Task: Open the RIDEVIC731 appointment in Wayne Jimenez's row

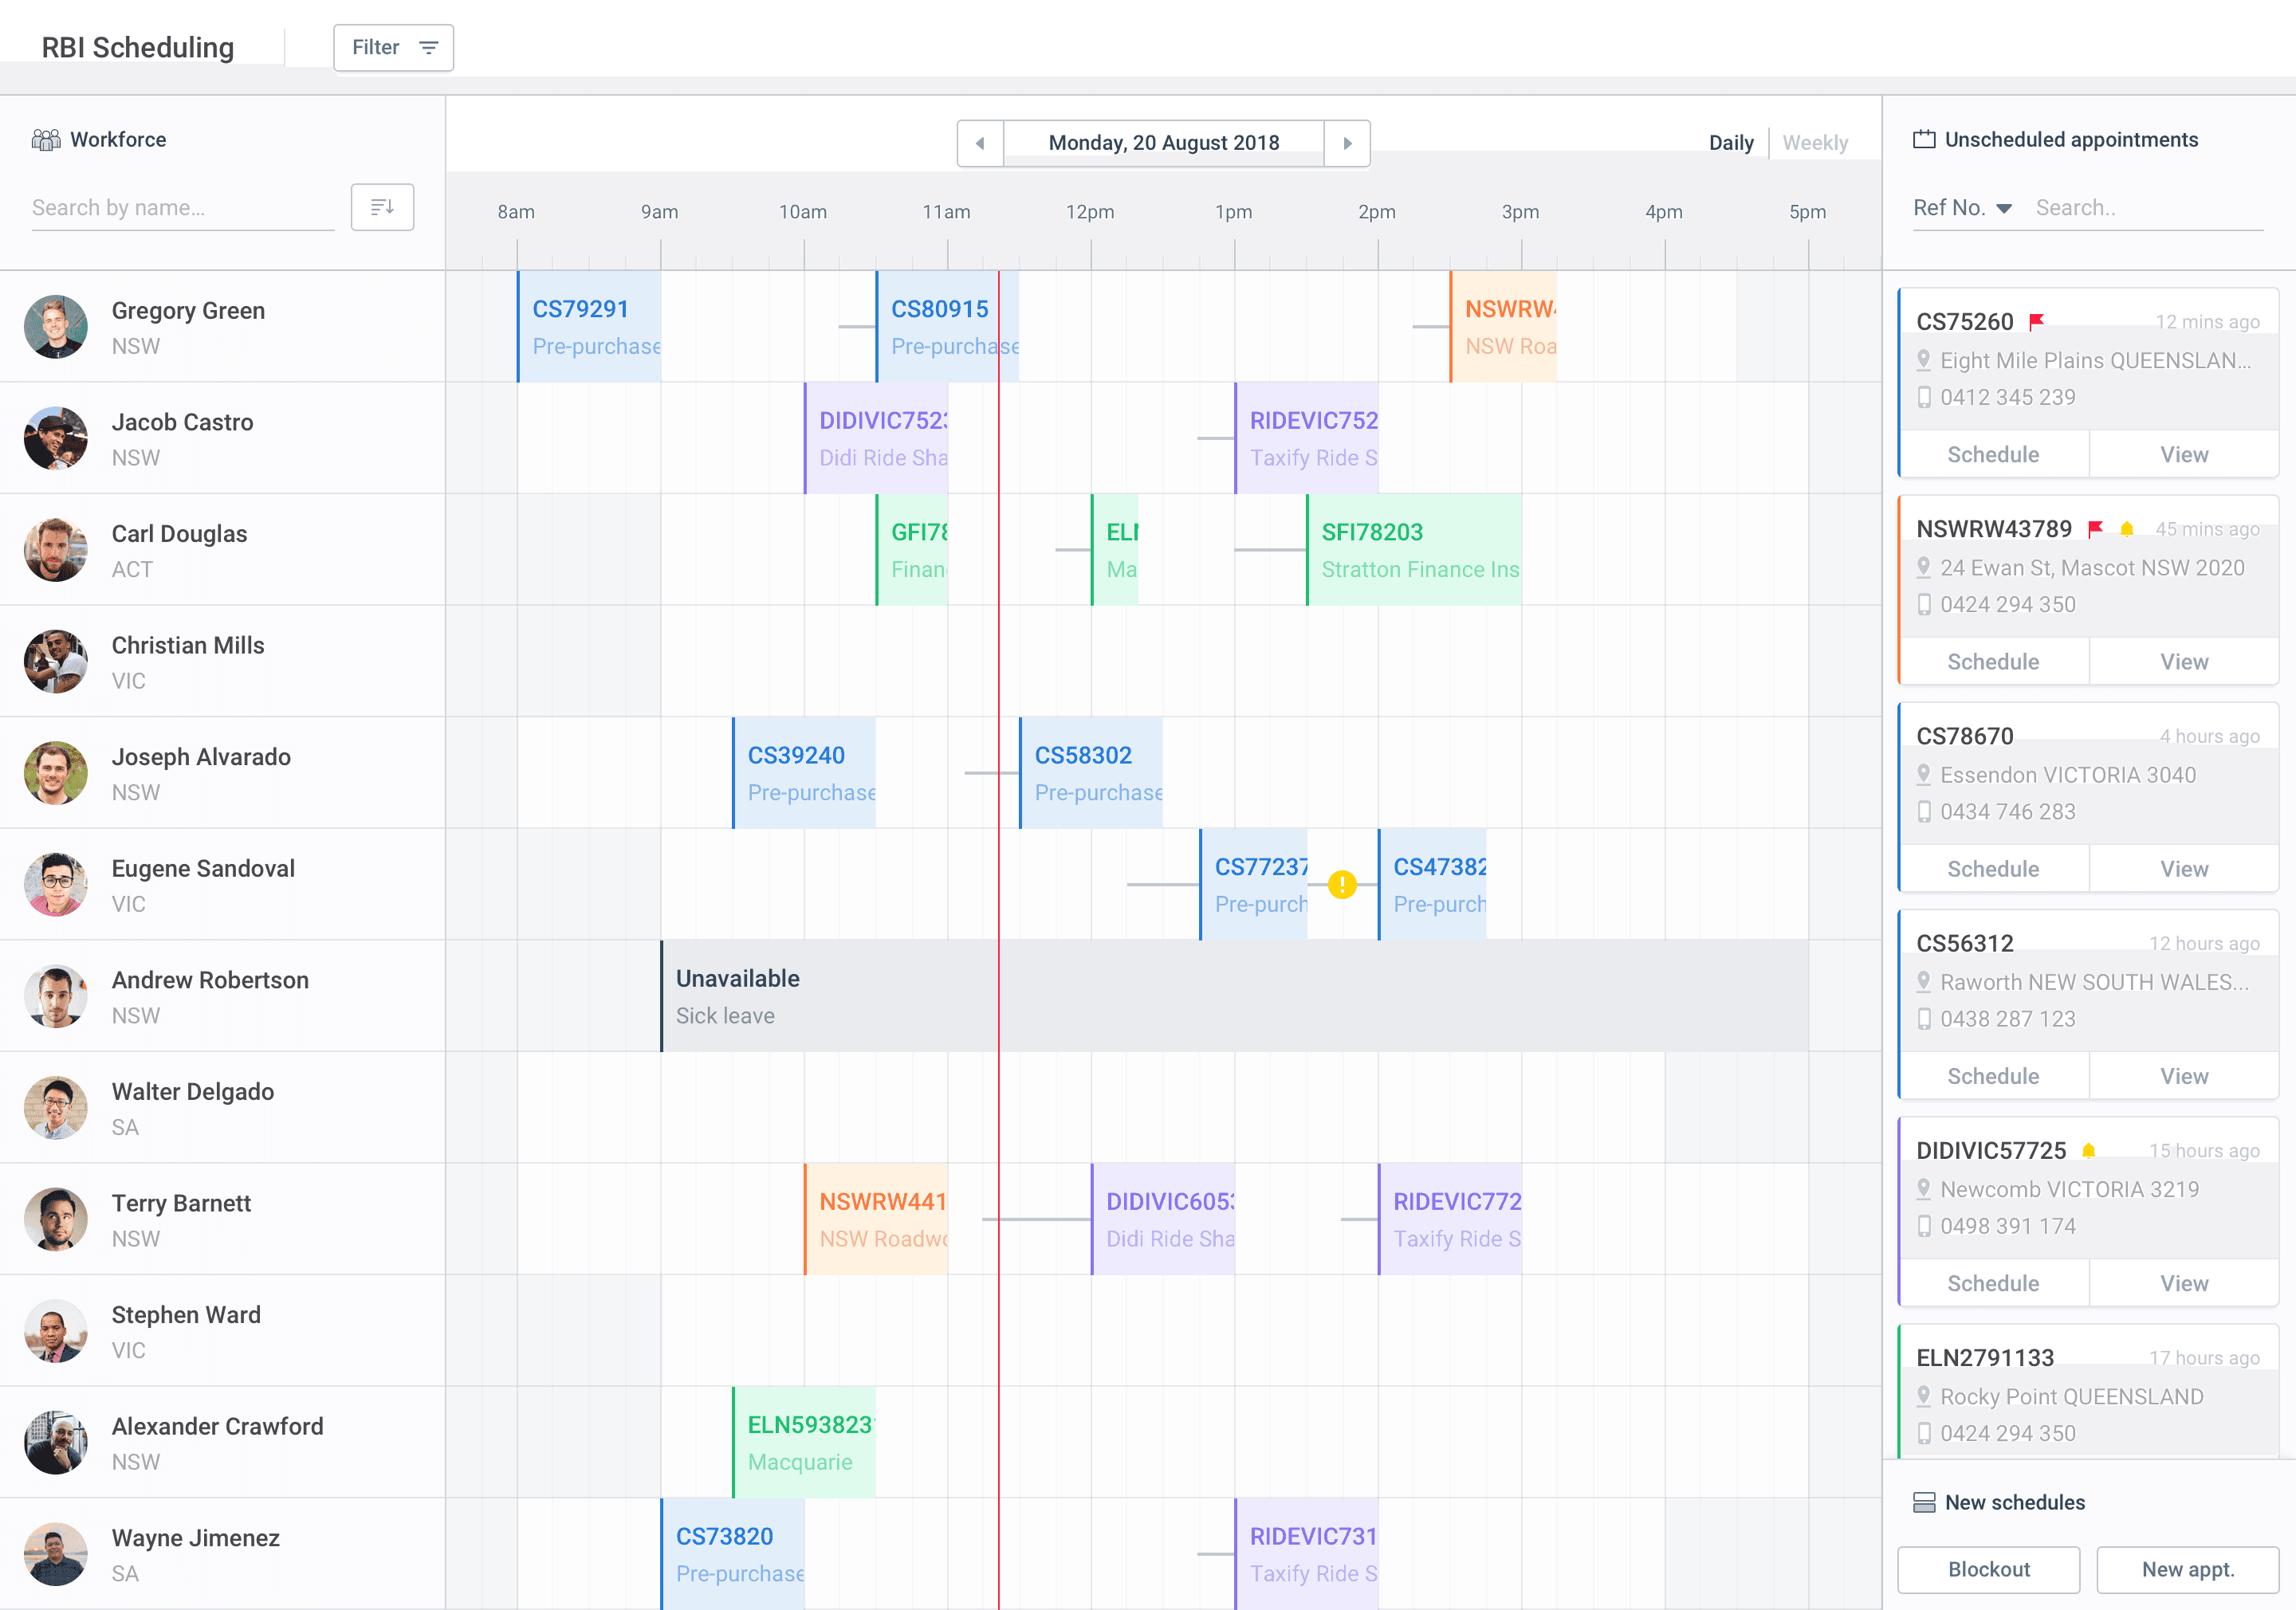Action: [x=1306, y=1554]
